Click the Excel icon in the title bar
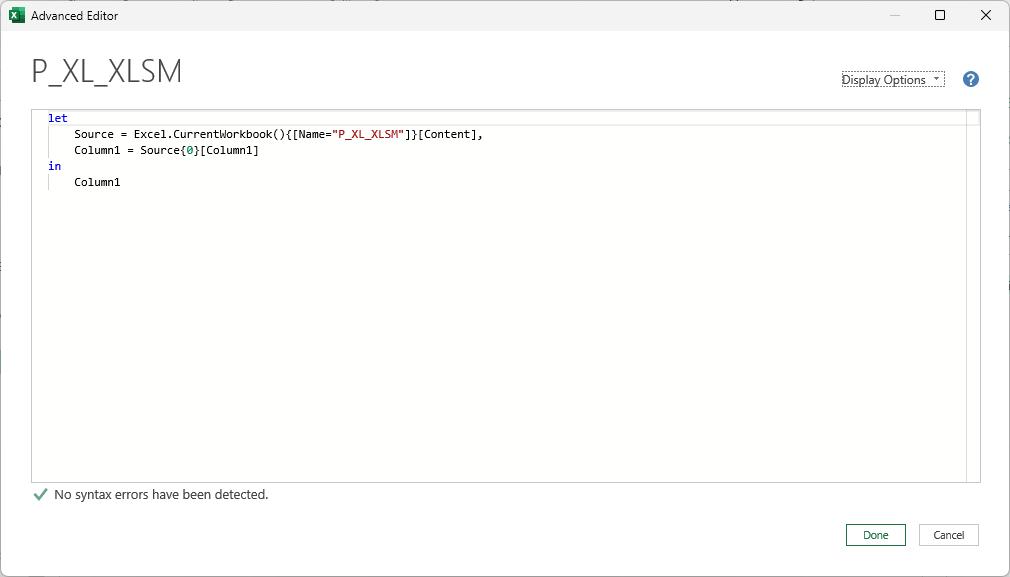Viewport: 1010px width, 577px height. click(x=17, y=15)
